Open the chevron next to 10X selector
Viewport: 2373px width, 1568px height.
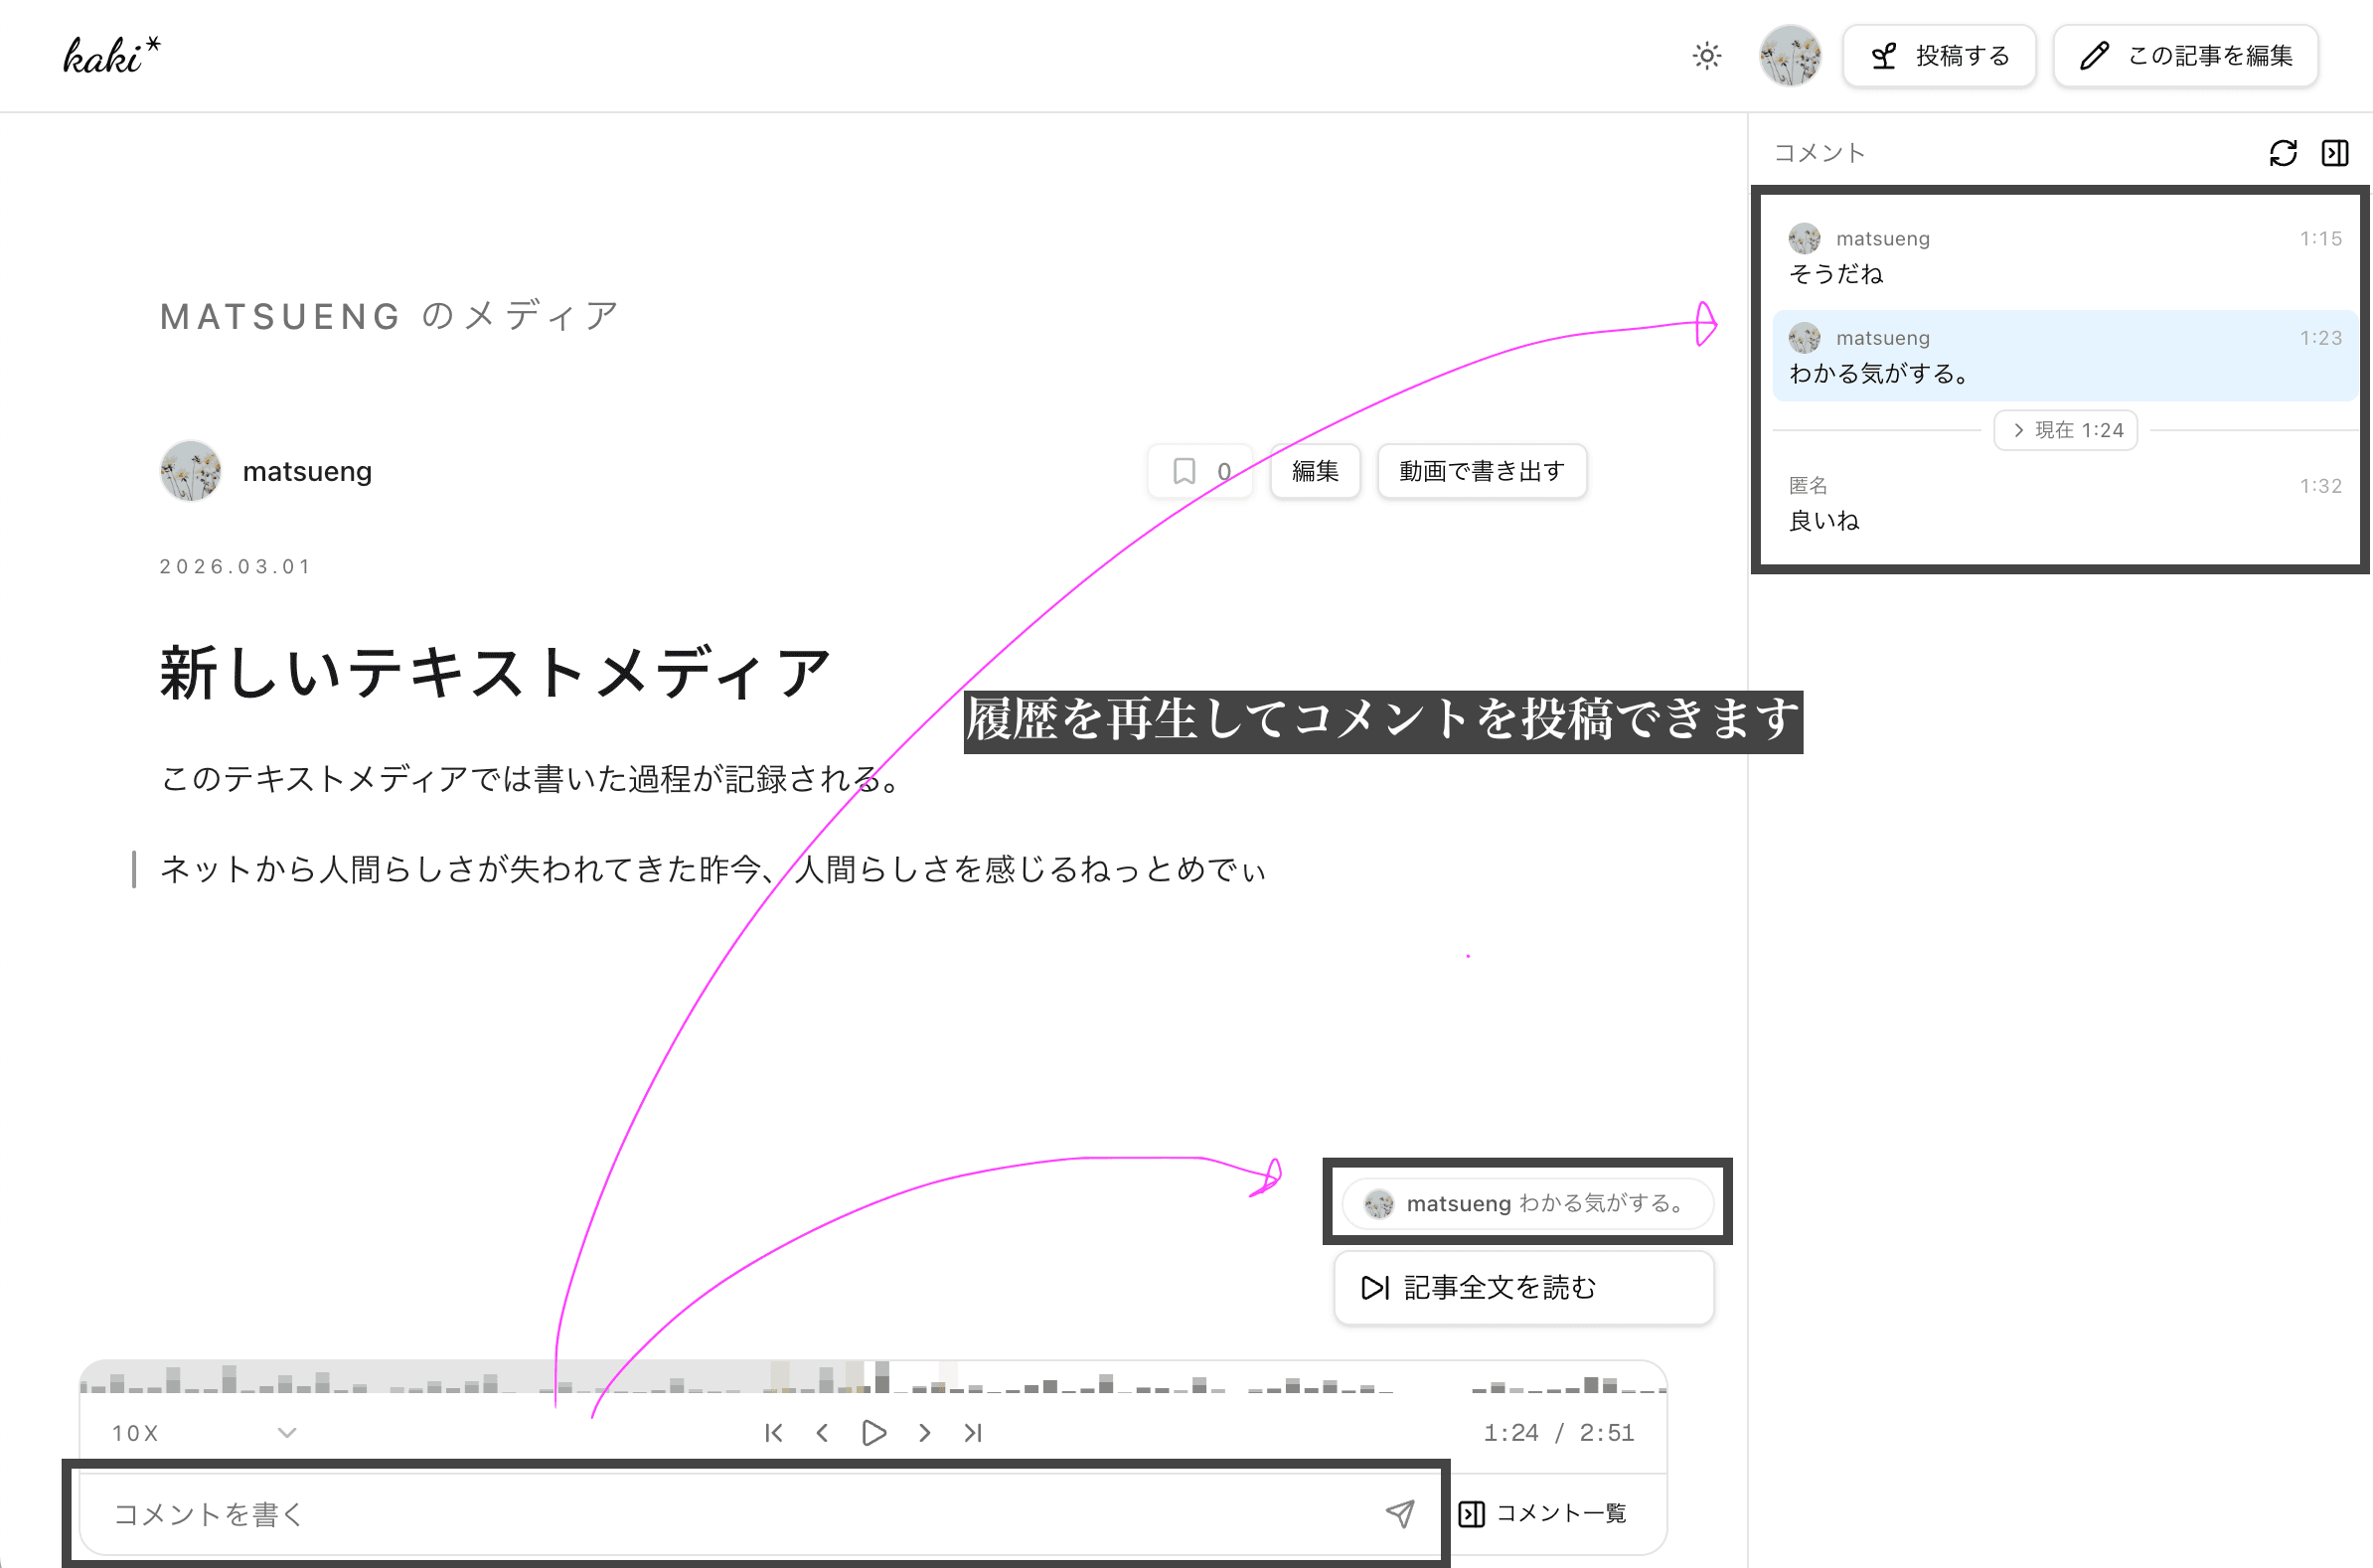pyautogui.click(x=287, y=1432)
